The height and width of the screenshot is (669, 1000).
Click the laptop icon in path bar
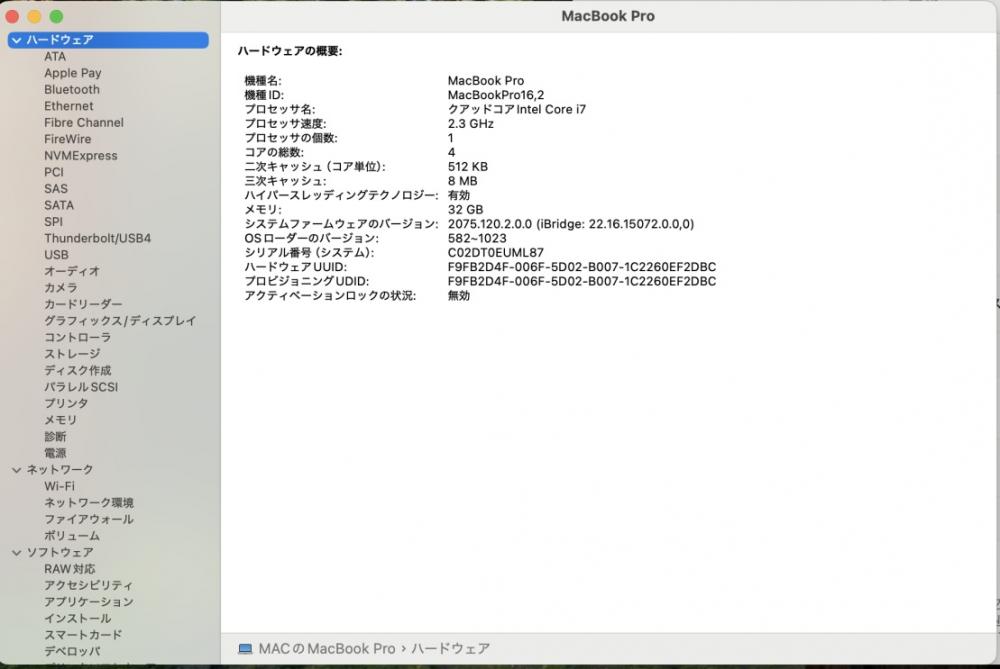[245, 649]
